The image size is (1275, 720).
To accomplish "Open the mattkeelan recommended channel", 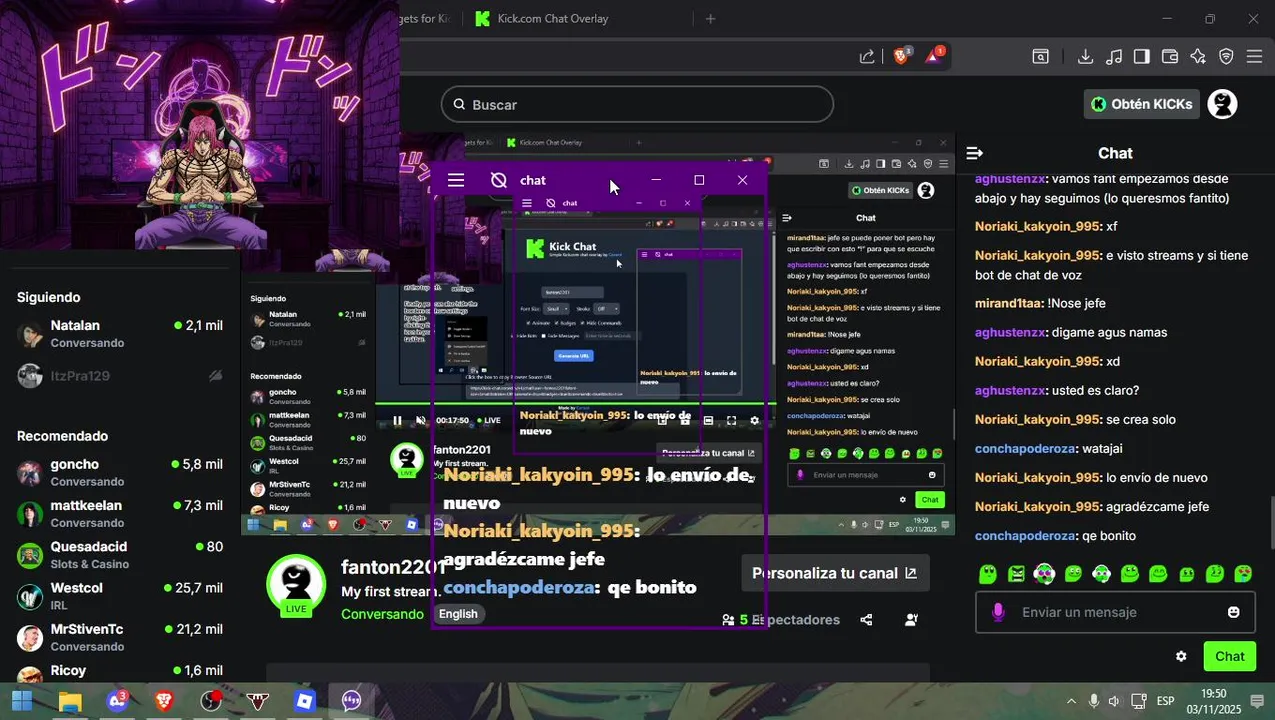I will [120, 514].
